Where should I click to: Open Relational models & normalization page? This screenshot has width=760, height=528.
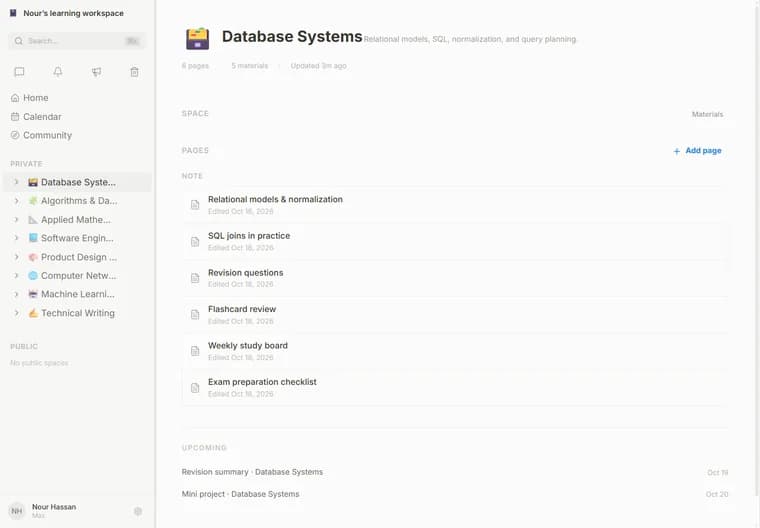pos(456,205)
